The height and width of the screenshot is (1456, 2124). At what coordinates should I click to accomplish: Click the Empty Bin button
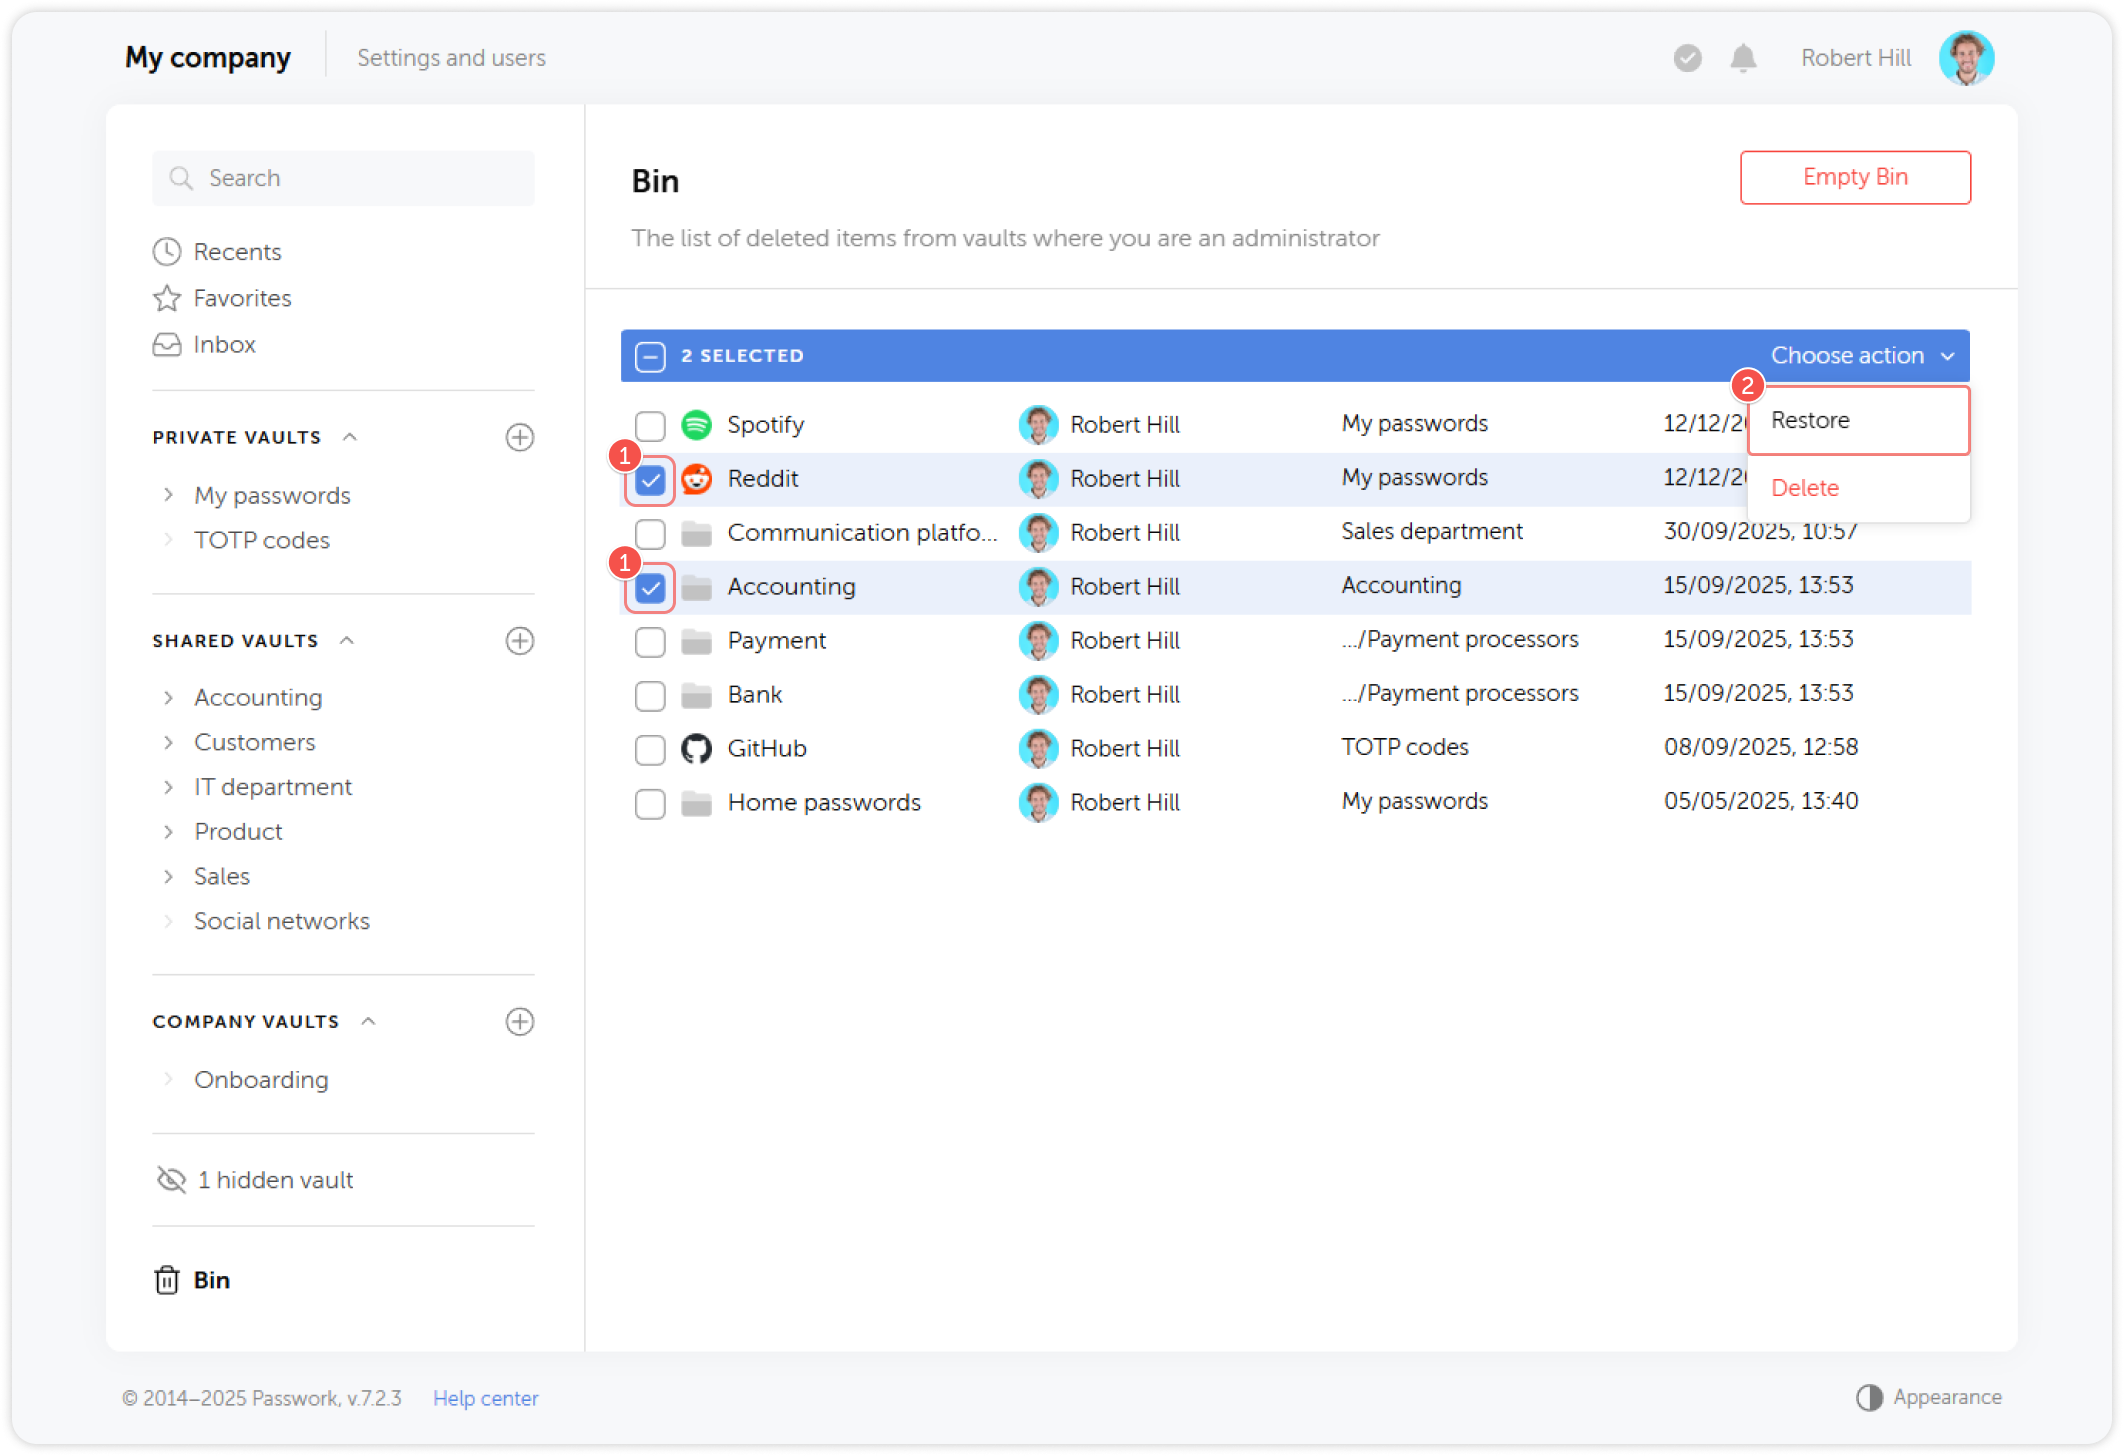(1855, 177)
